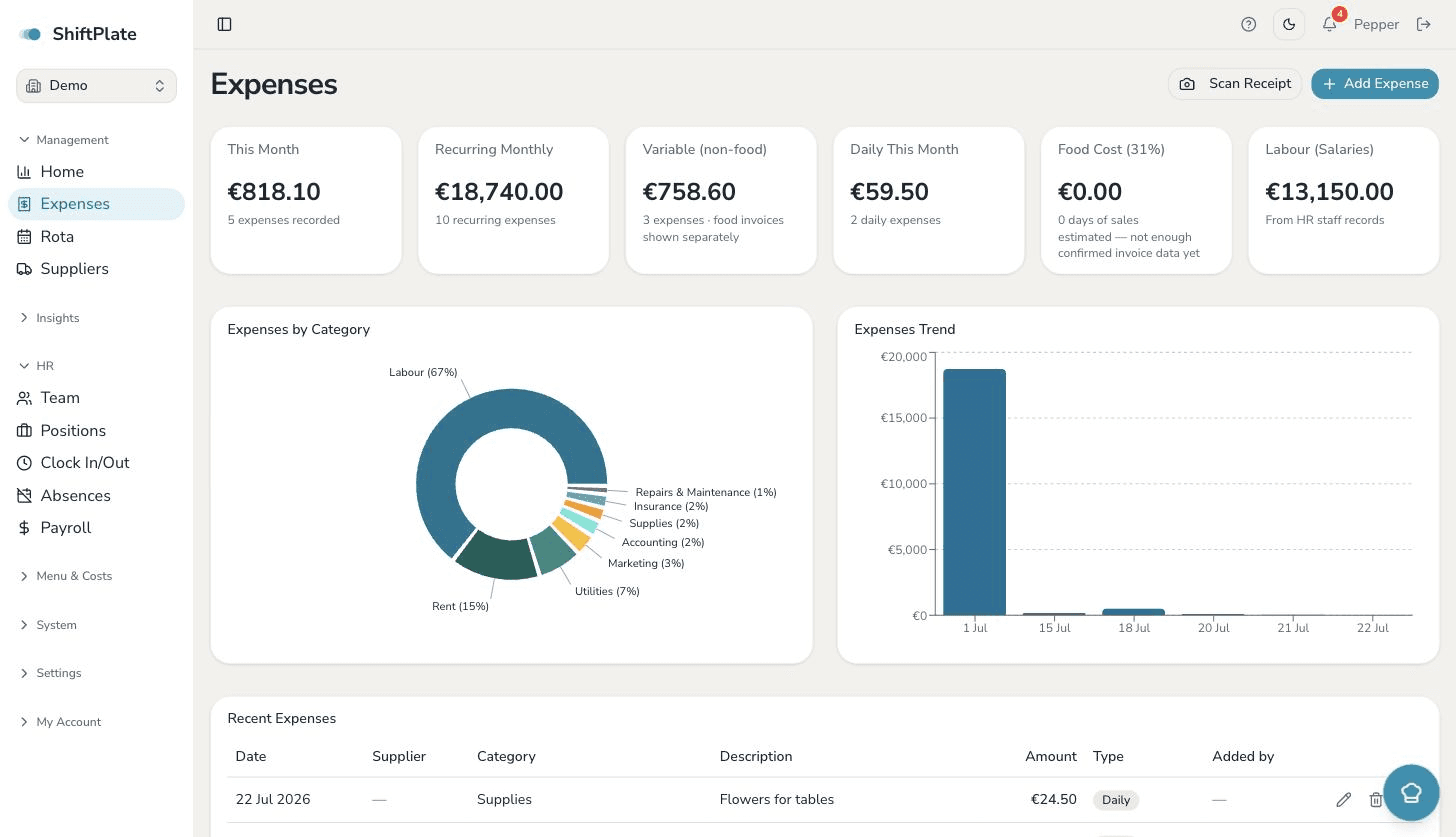
Task: Click the Suppliers truck icon
Action: point(24,269)
